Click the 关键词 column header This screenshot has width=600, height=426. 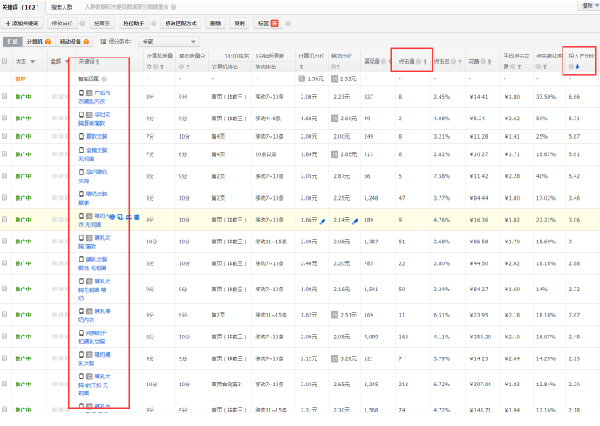coord(90,62)
